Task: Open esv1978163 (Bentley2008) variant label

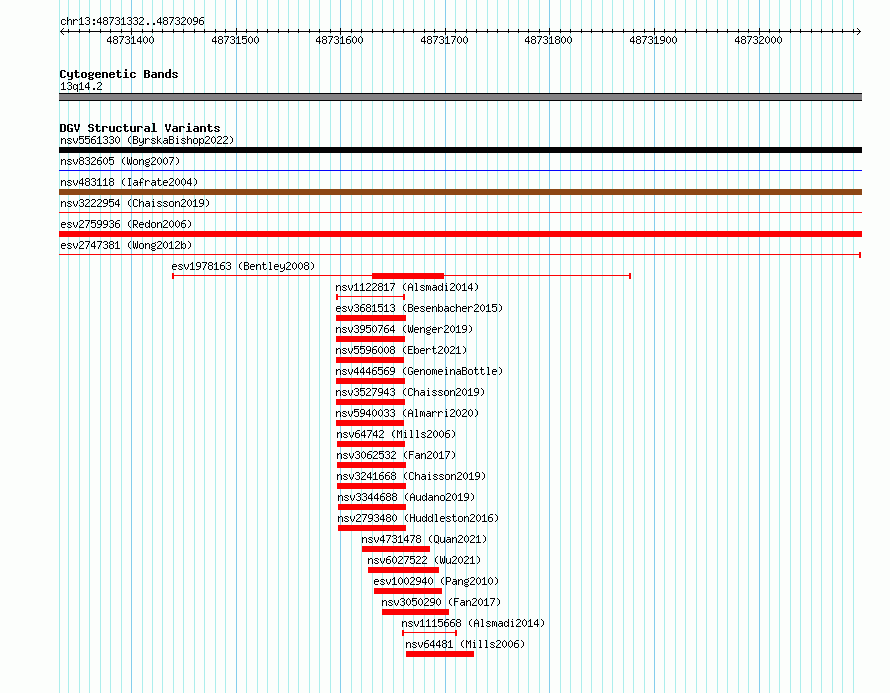Action: coord(243,266)
